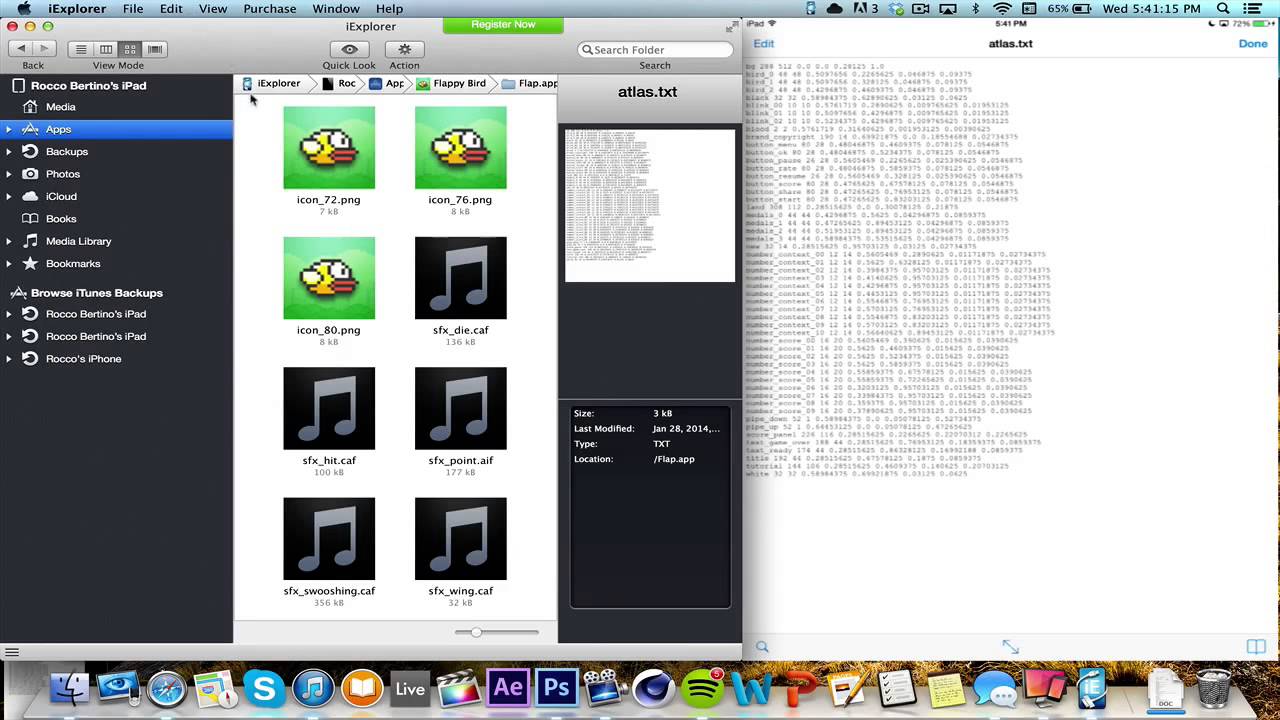Click the iCloud sidebar icon

tap(30, 197)
